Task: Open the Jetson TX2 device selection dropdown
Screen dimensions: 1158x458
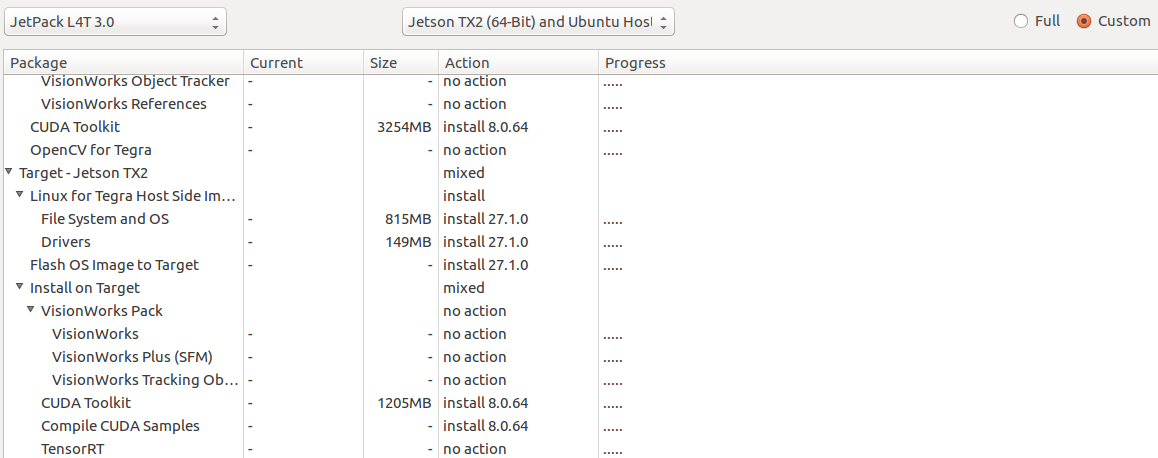Action: tap(538, 21)
